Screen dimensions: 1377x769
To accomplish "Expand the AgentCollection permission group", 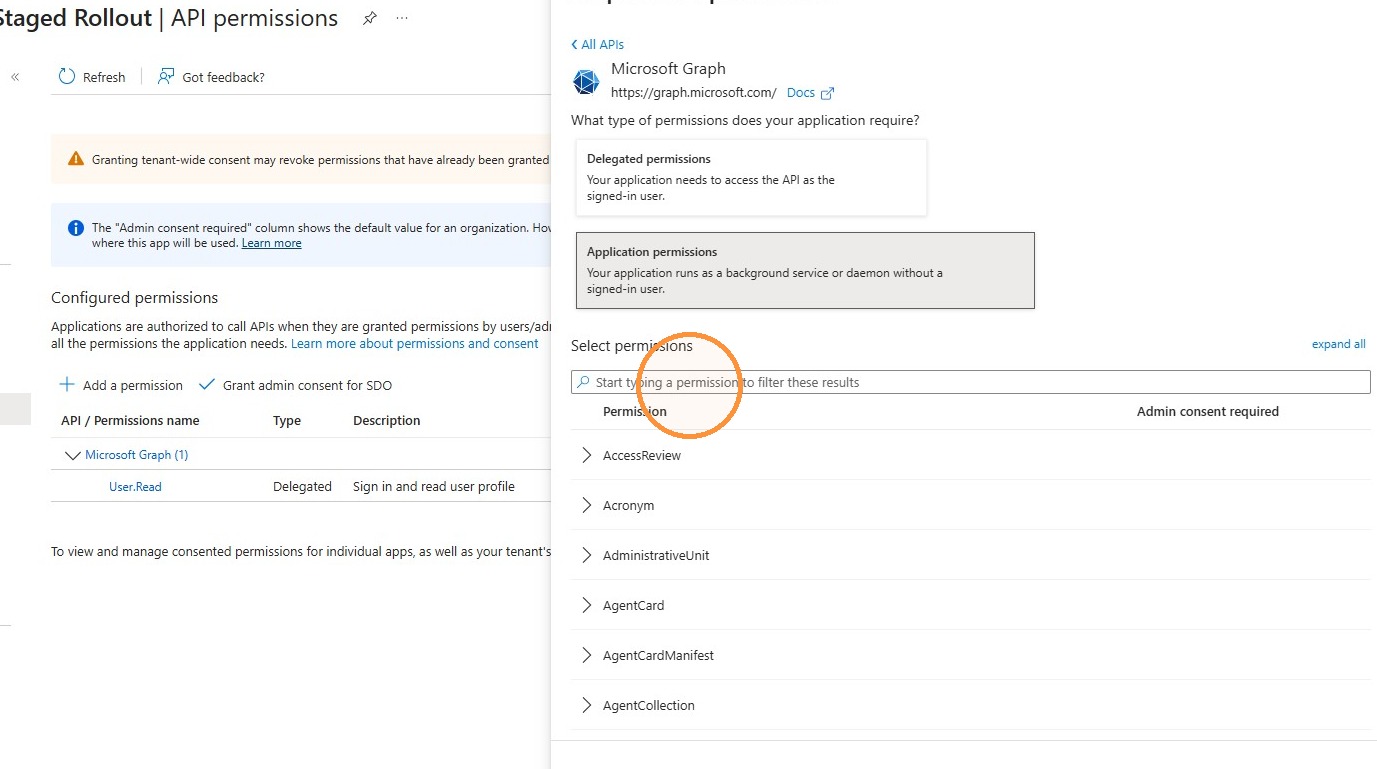I will (586, 705).
